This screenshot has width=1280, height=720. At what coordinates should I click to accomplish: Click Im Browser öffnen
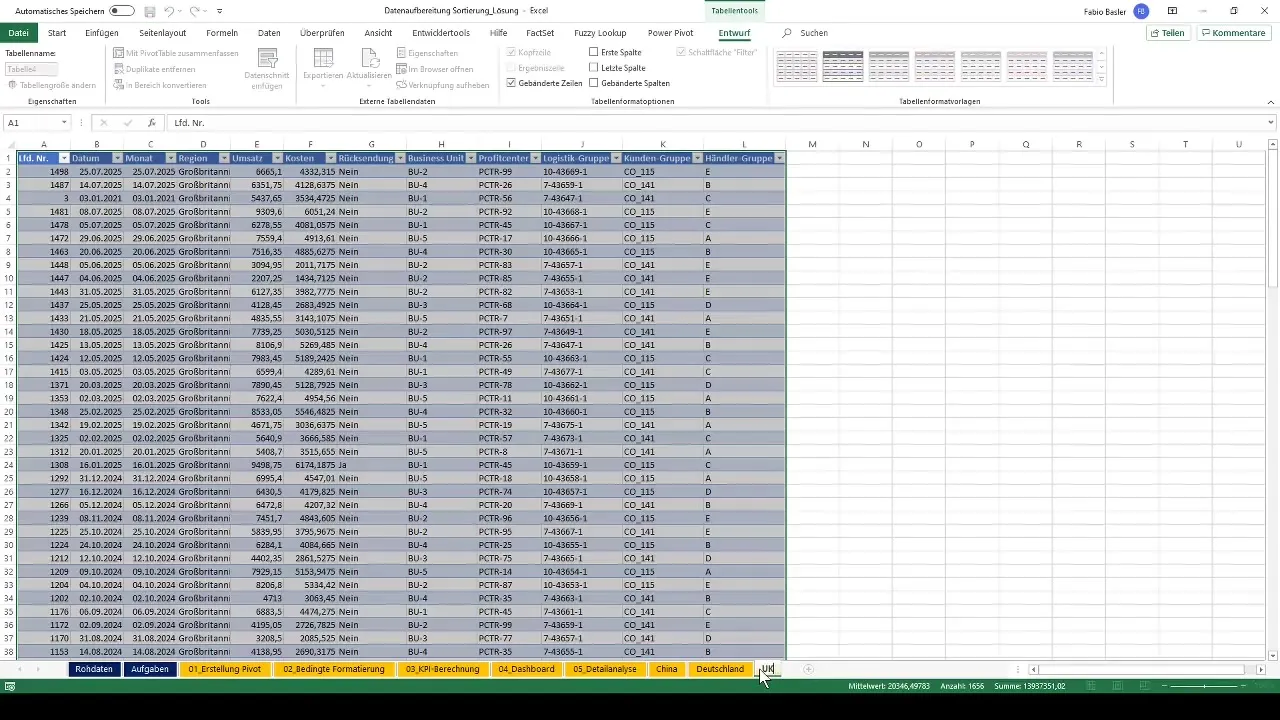[434, 69]
